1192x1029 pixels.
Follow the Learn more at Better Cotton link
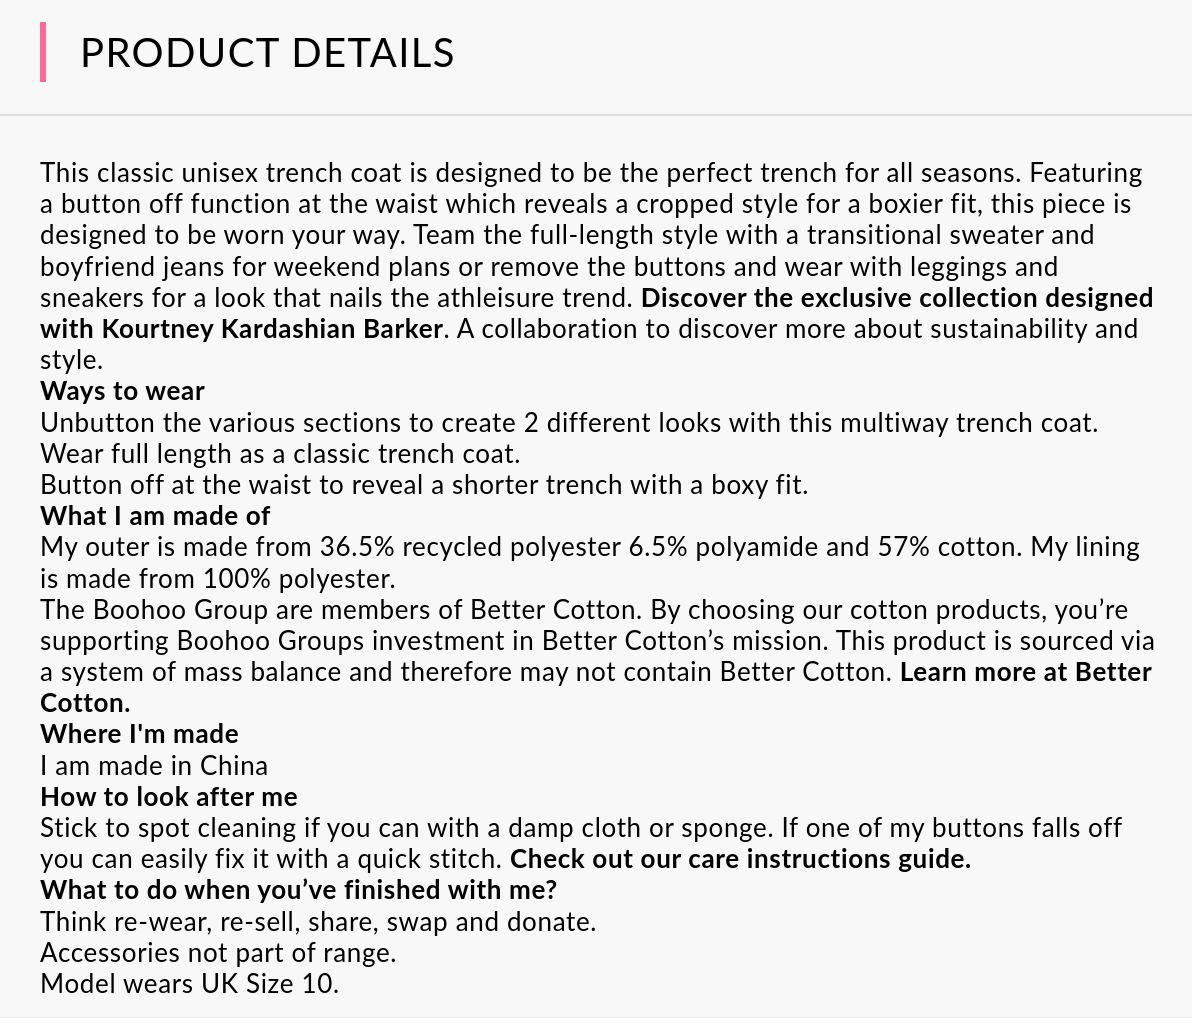point(1025,672)
